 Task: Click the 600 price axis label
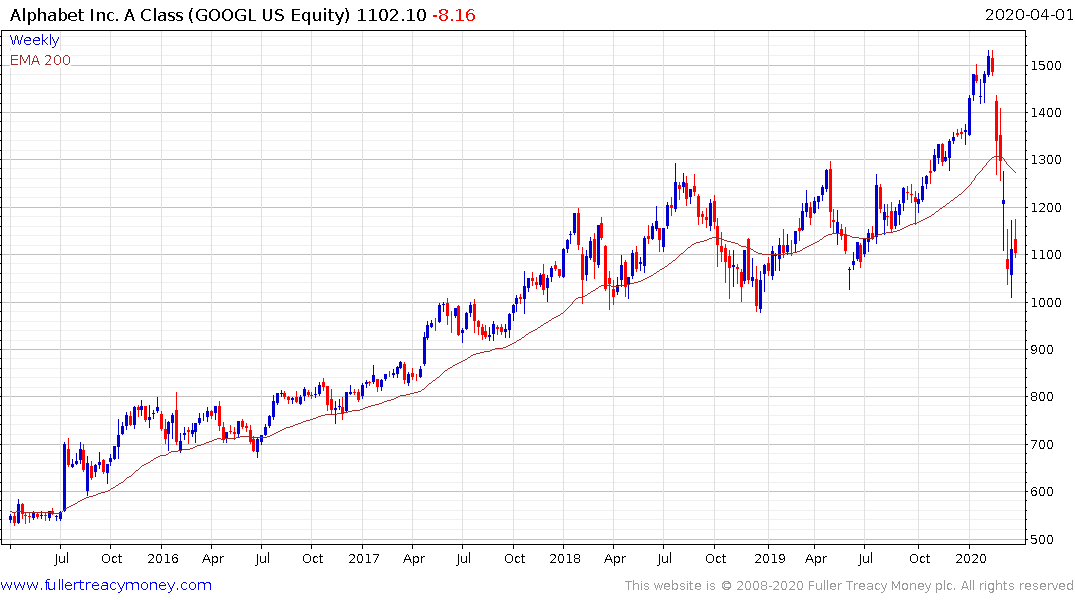point(1042,492)
